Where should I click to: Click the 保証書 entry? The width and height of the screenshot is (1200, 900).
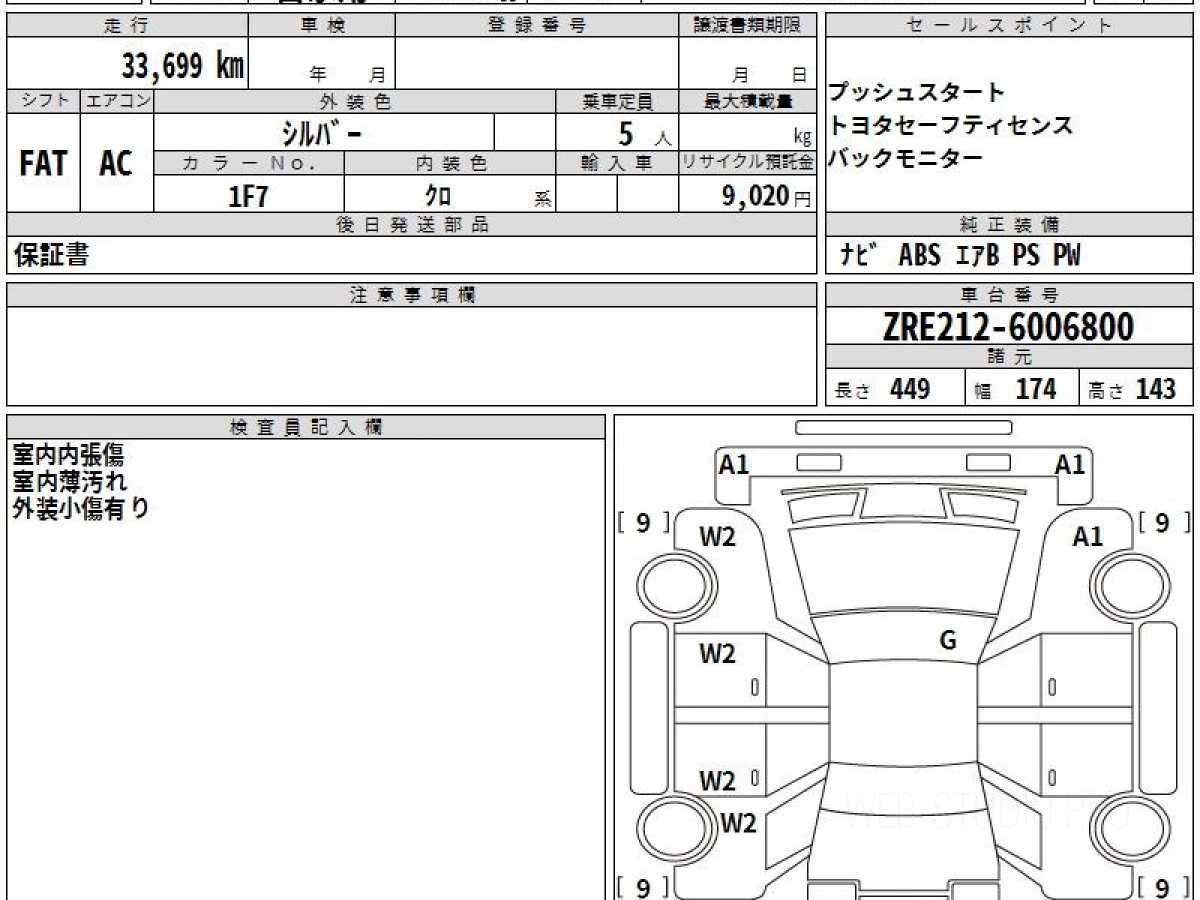tap(51, 256)
